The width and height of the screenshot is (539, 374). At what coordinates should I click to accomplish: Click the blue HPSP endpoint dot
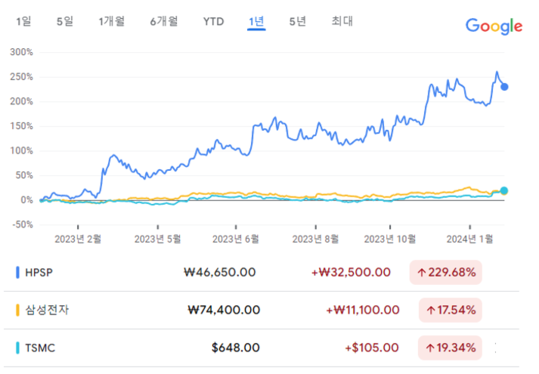tap(504, 87)
